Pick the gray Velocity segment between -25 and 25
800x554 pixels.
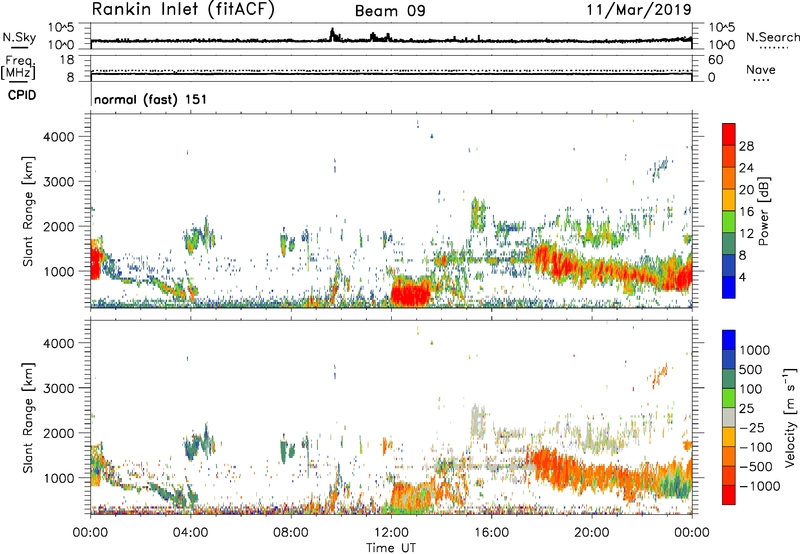click(729, 417)
